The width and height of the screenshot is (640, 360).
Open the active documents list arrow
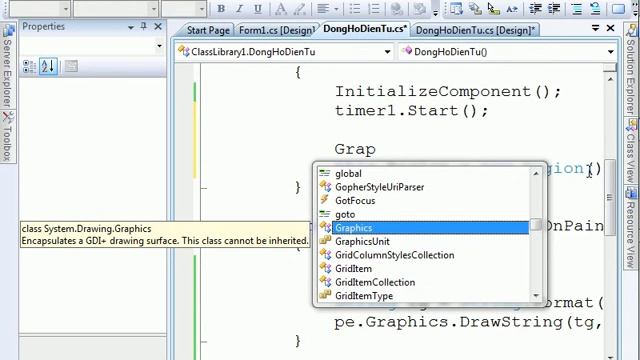(x=596, y=28)
